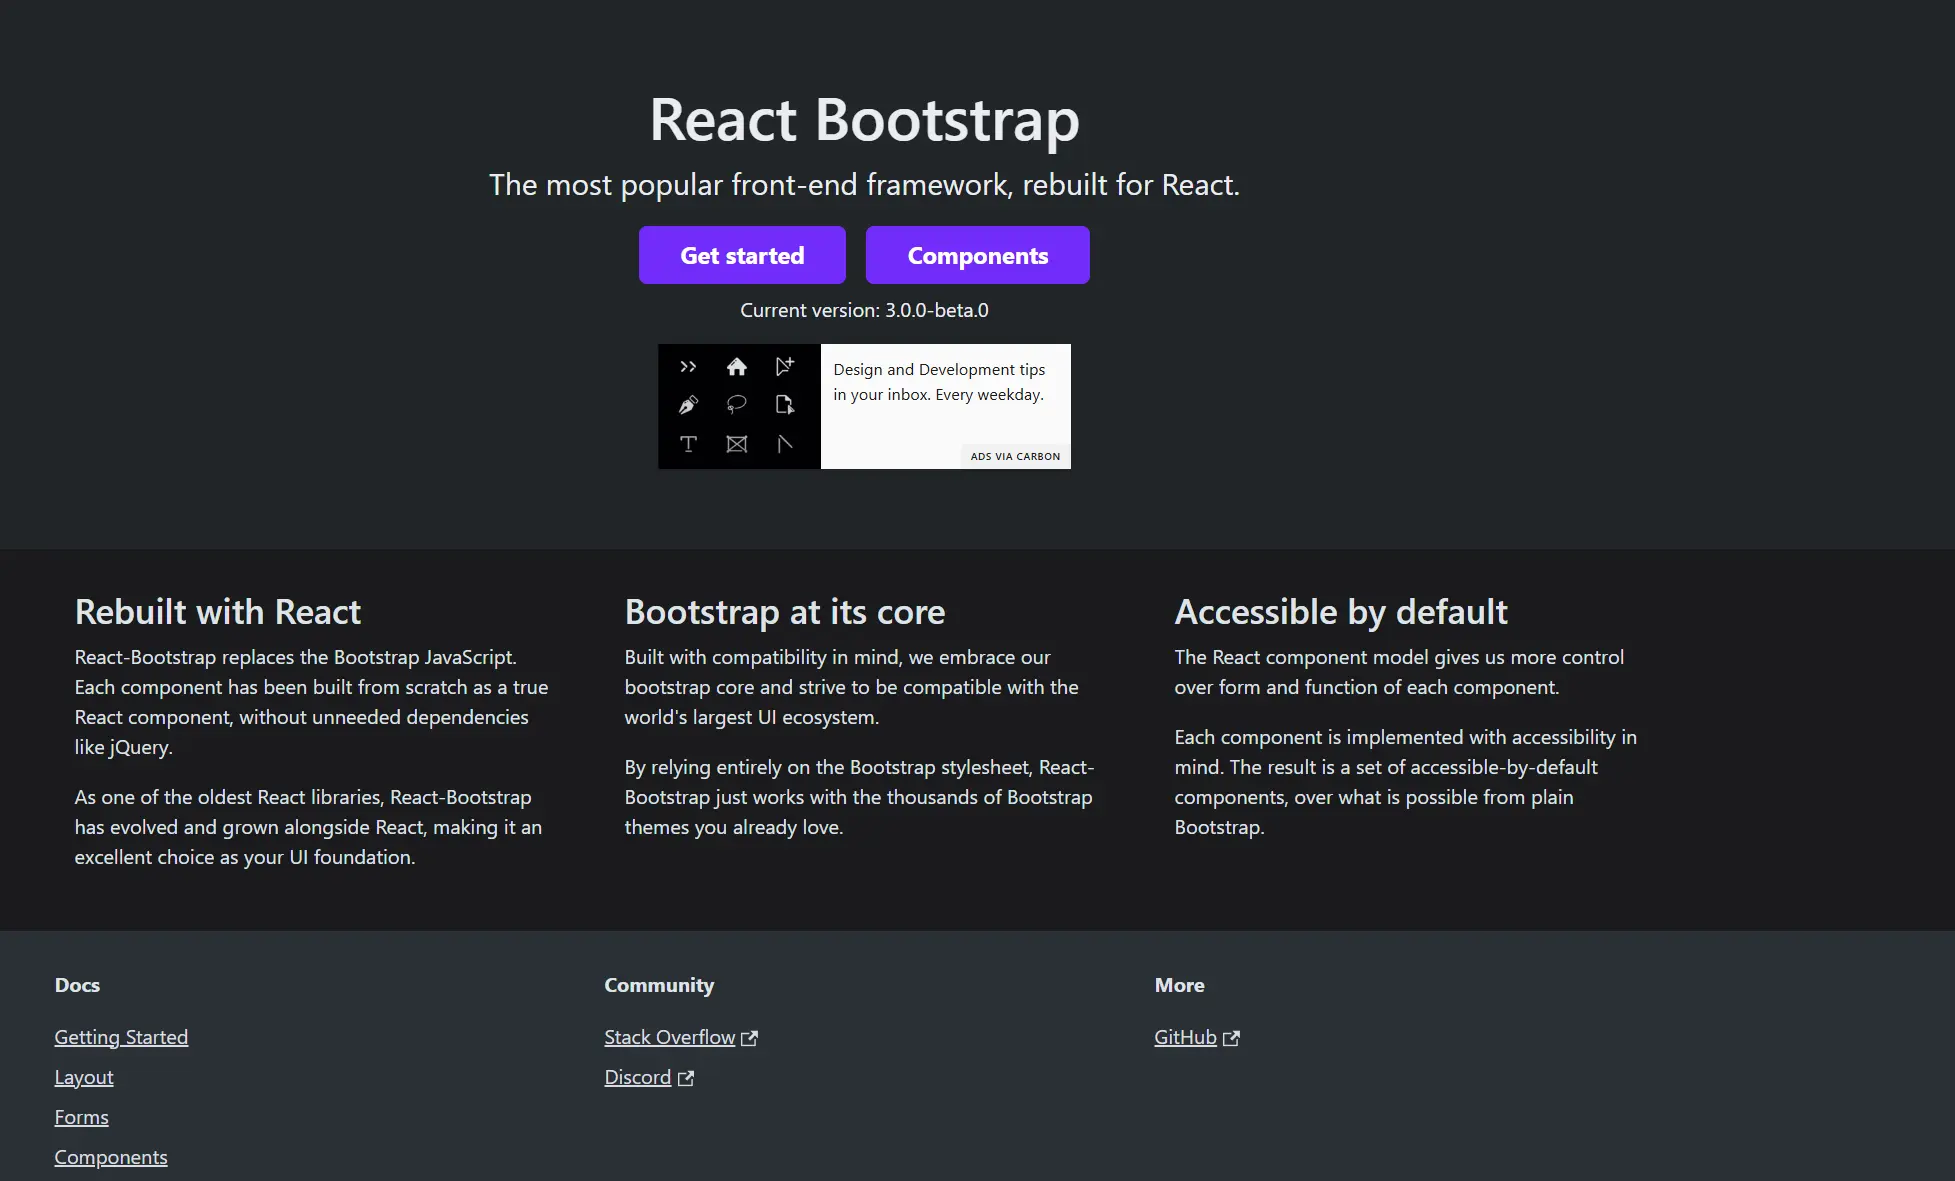The height and width of the screenshot is (1181, 1955).
Task: Click external link icon beside Stack Overflow
Action: [x=749, y=1038]
